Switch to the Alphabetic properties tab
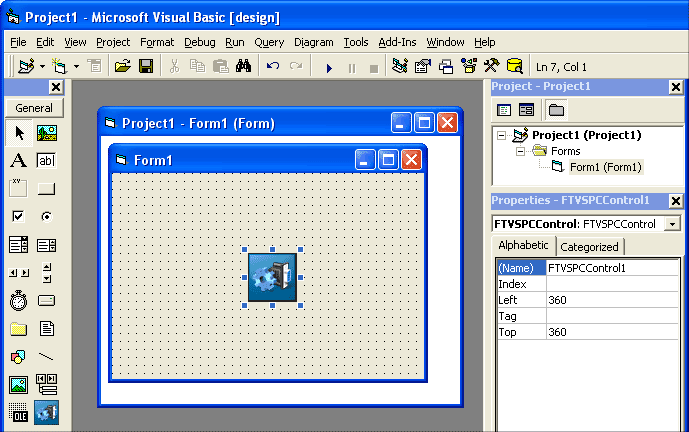 point(523,245)
